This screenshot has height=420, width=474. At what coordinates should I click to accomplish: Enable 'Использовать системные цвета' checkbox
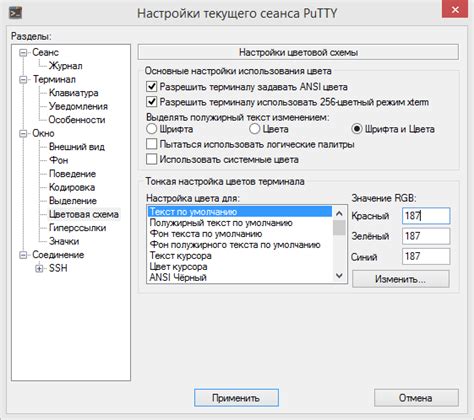pos(152,159)
